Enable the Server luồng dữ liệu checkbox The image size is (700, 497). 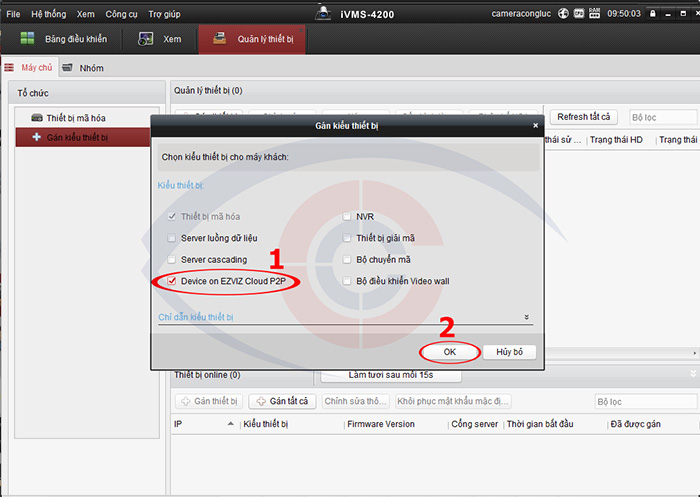tap(171, 238)
